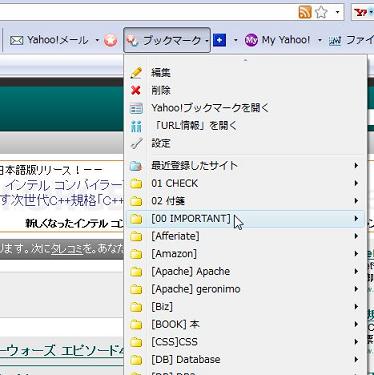The width and height of the screenshot is (374, 375).
Task: Click the 最近登録したサイト folder icon
Action: 136,166
